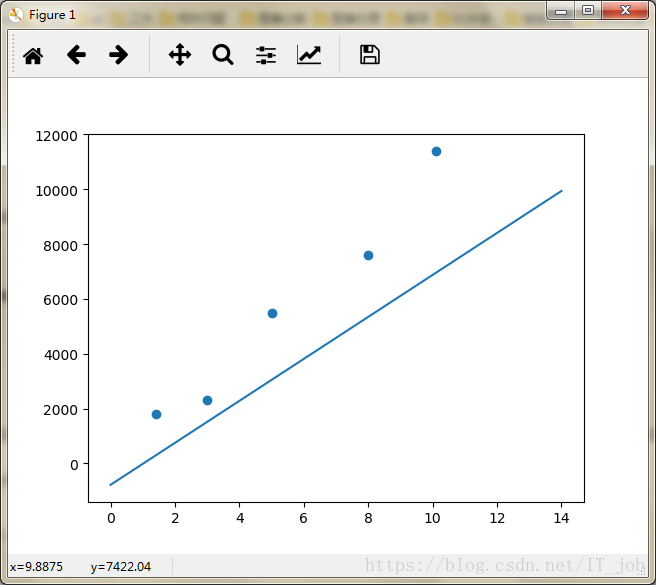The height and width of the screenshot is (585, 656).
Task: Click the status bar x=9.8875 readout
Action: click(x=36, y=567)
